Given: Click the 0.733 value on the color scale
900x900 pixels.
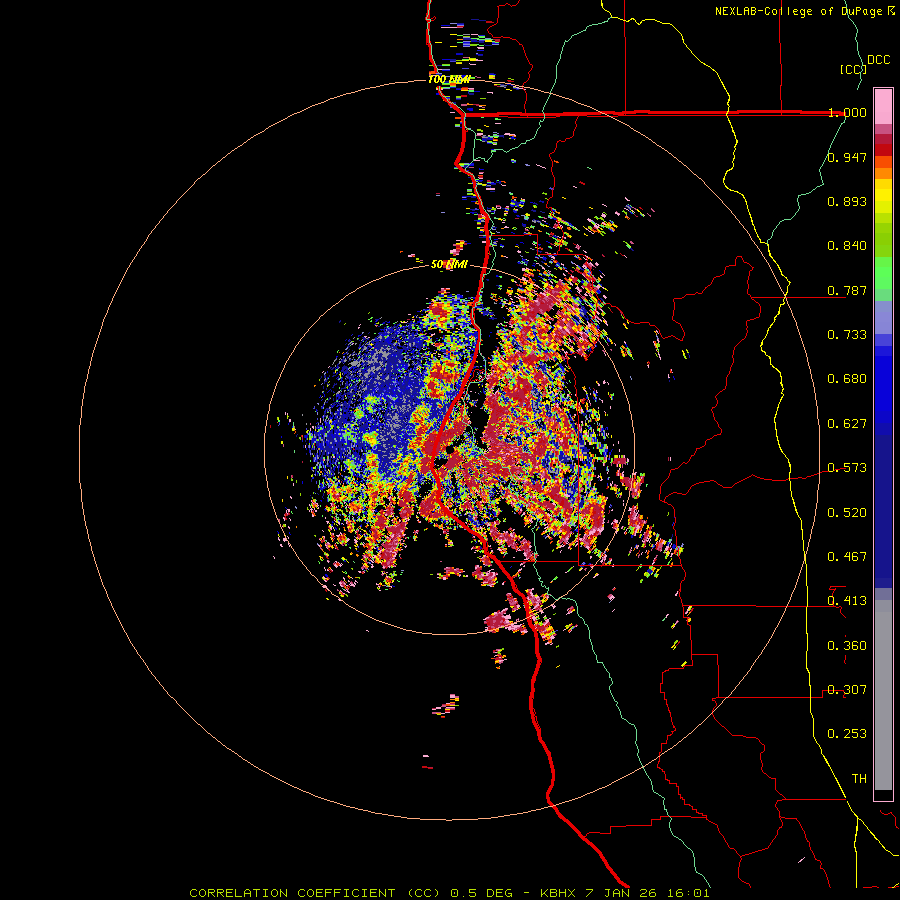Looking at the screenshot, I should [x=847, y=335].
